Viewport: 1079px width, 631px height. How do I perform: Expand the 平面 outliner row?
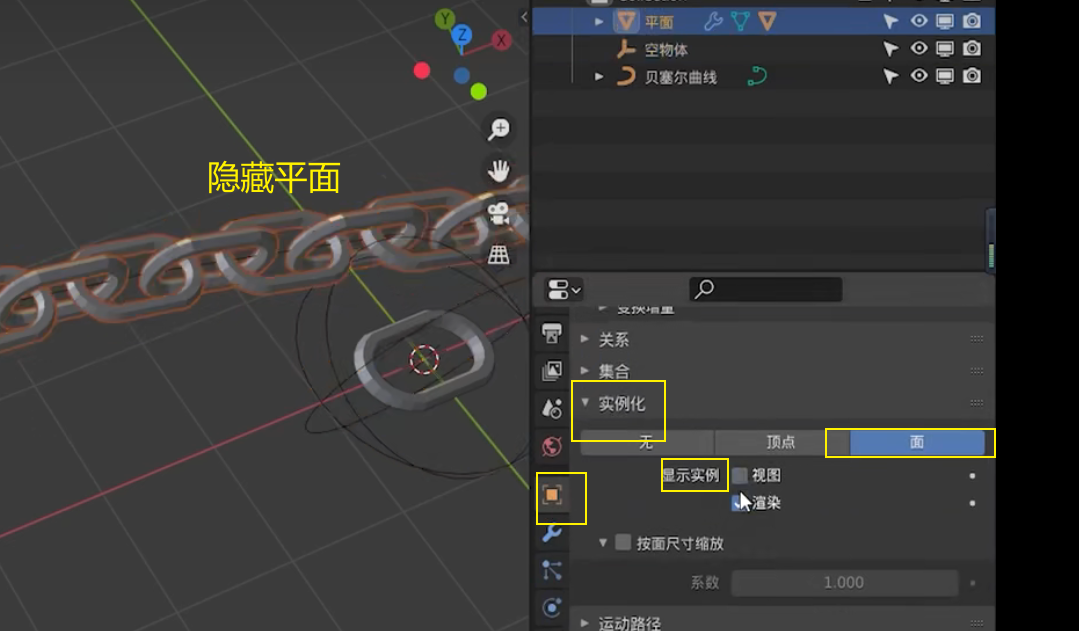click(599, 22)
